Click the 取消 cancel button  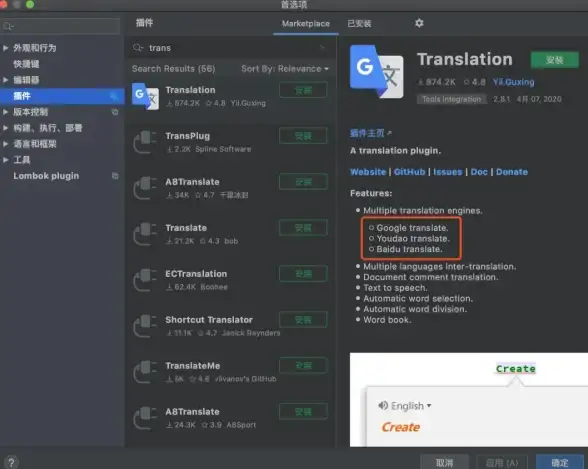click(x=444, y=463)
